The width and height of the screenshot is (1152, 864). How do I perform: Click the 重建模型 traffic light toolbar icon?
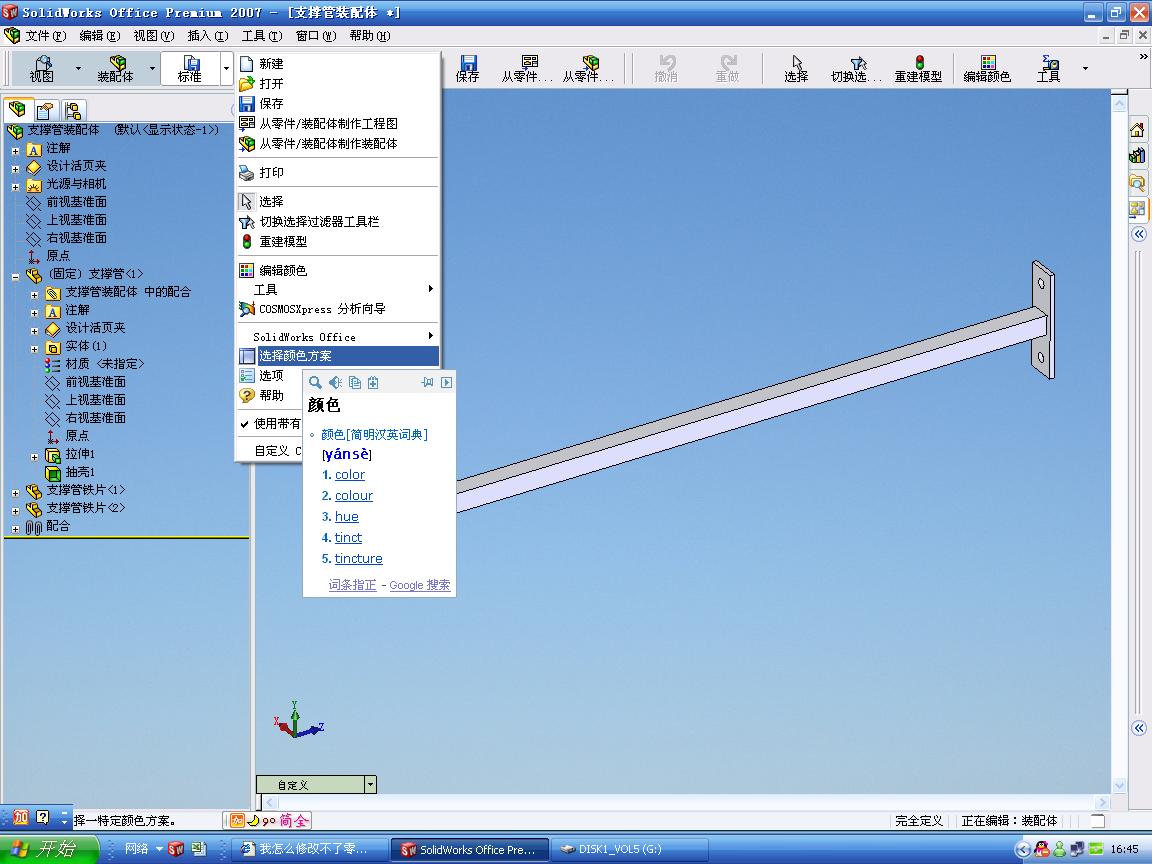click(918, 68)
